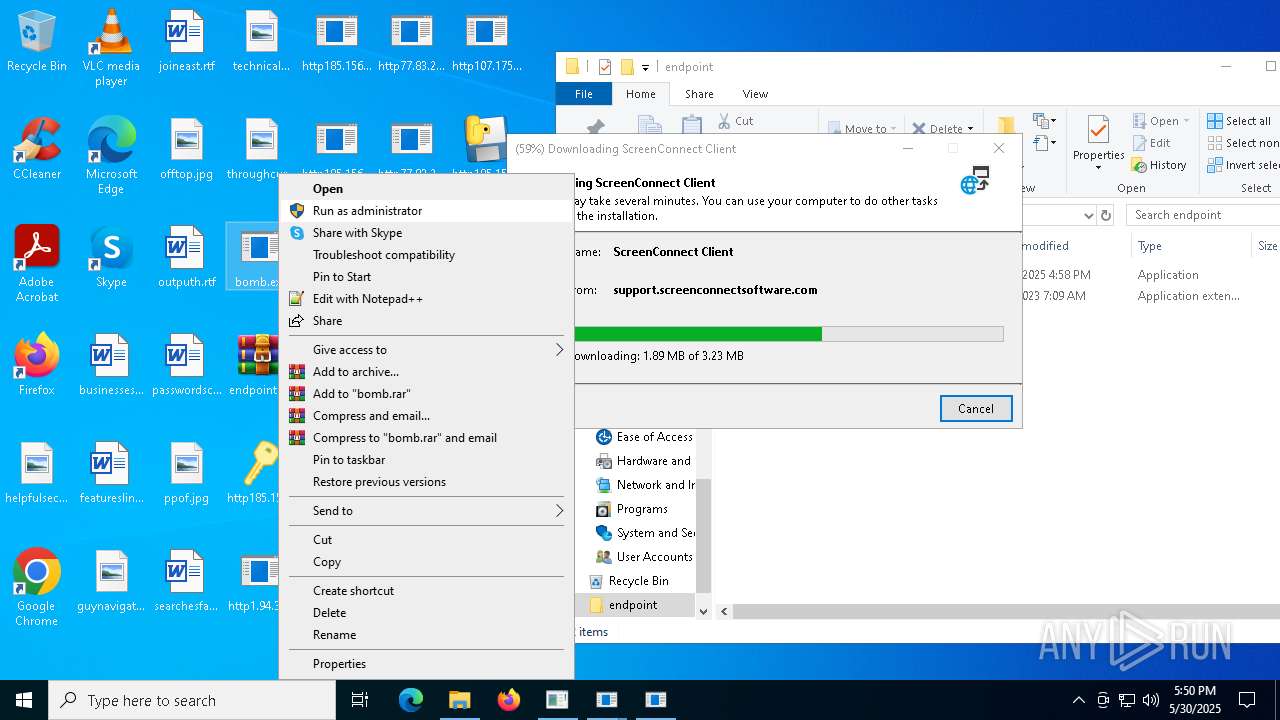Click Select all in Explorer ribbon
The image size is (1280, 720).
[x=1239, y=121]
